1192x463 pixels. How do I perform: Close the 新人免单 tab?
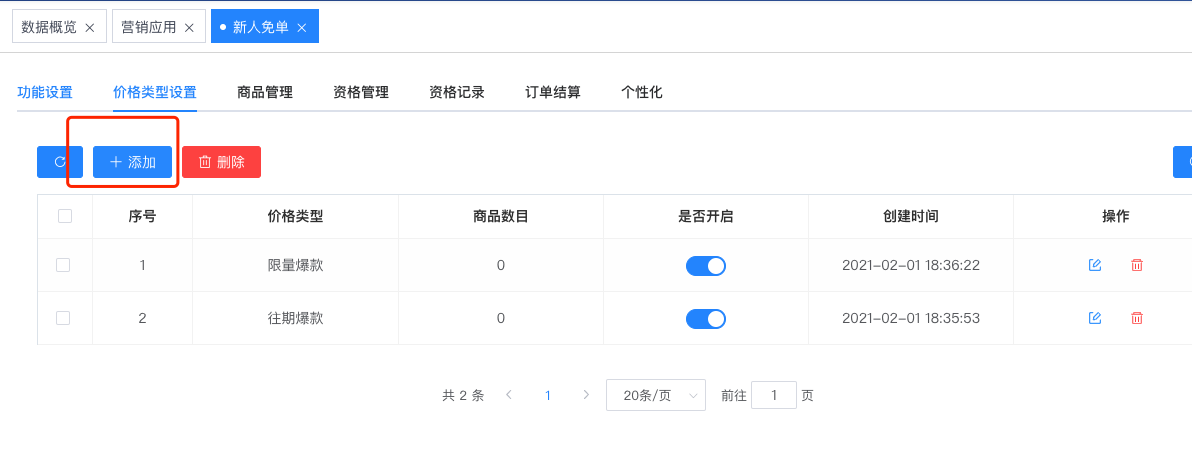(x=302, y=27)
